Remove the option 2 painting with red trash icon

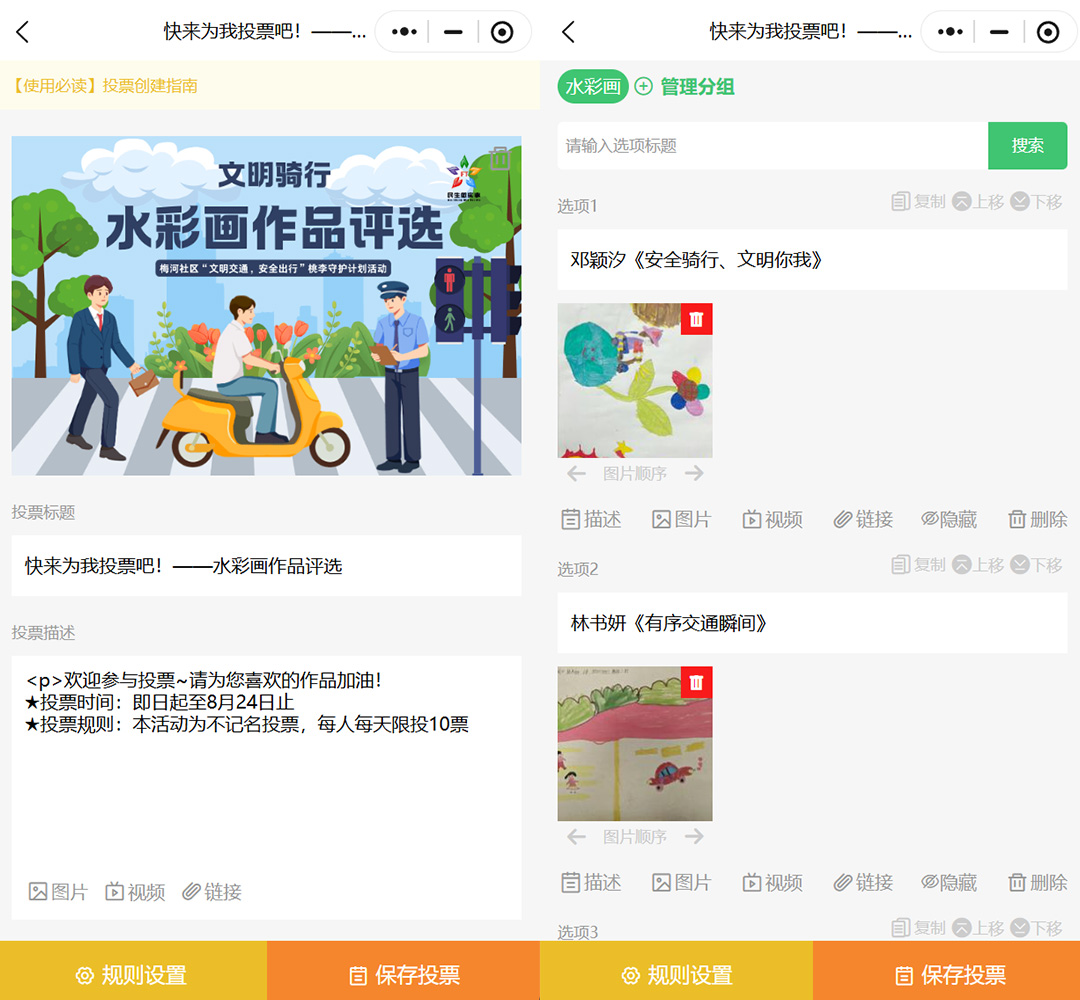coord(696,682)
